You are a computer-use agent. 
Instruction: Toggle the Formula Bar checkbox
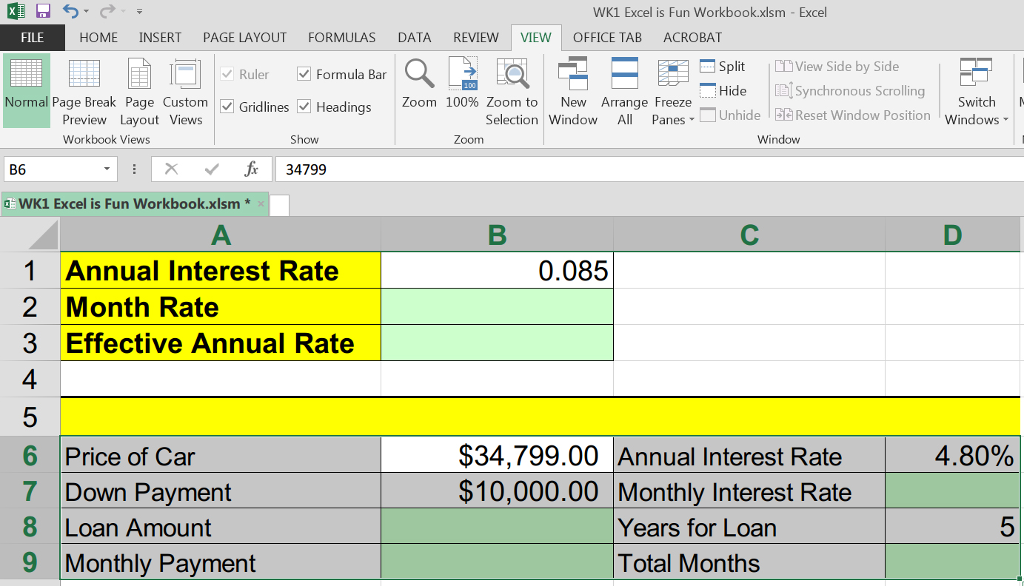click(304, 74)
